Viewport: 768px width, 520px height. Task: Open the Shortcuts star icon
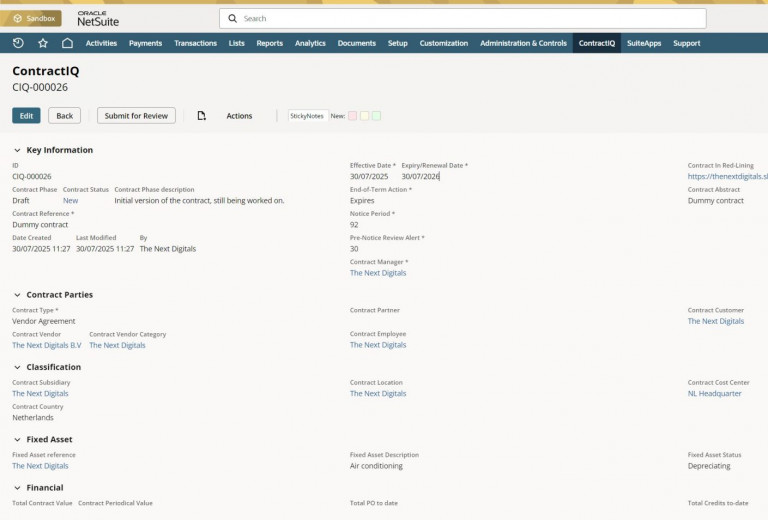pyautogui.click(x=43, y=43)
